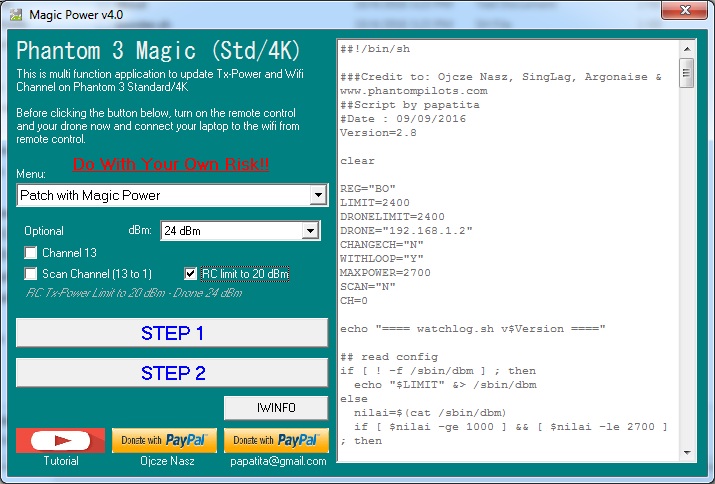The width and height of the screenshot is (715, 484).
Task: Enable Scan Channel (13 to 1) checkbox
Action: (31, 274)
